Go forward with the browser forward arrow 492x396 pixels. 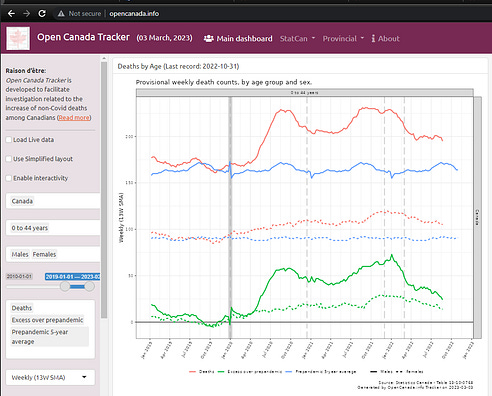pyautogui.click(x=27, y=14)
